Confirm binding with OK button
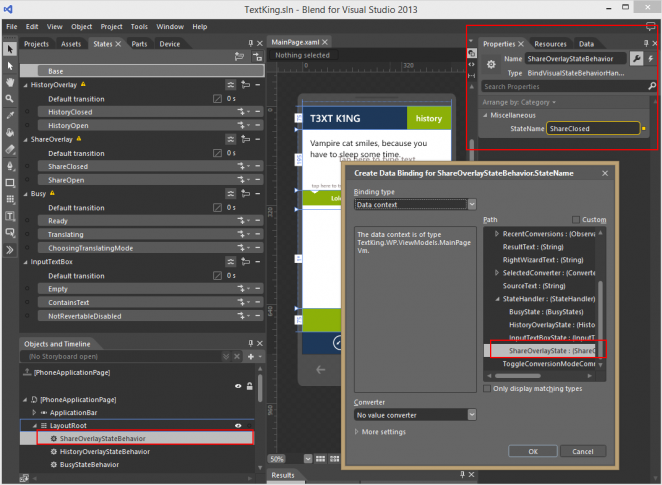 (533, 451)
